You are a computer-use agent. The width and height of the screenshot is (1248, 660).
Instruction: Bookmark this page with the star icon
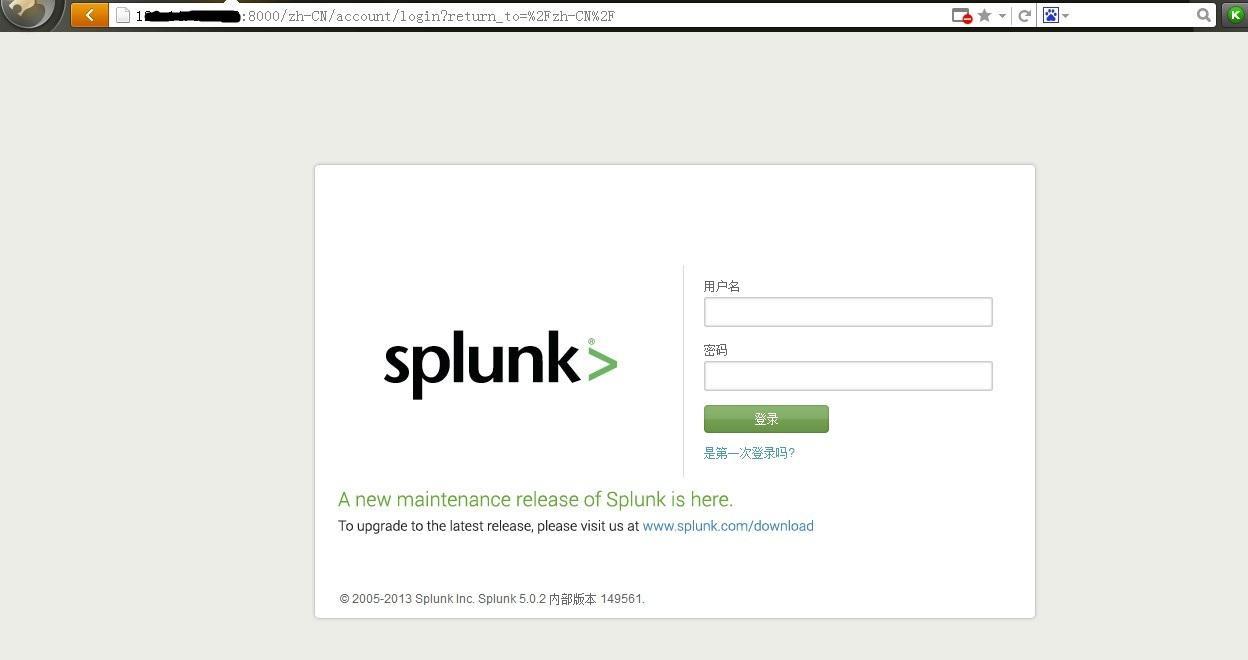click(x=984, y=15)
